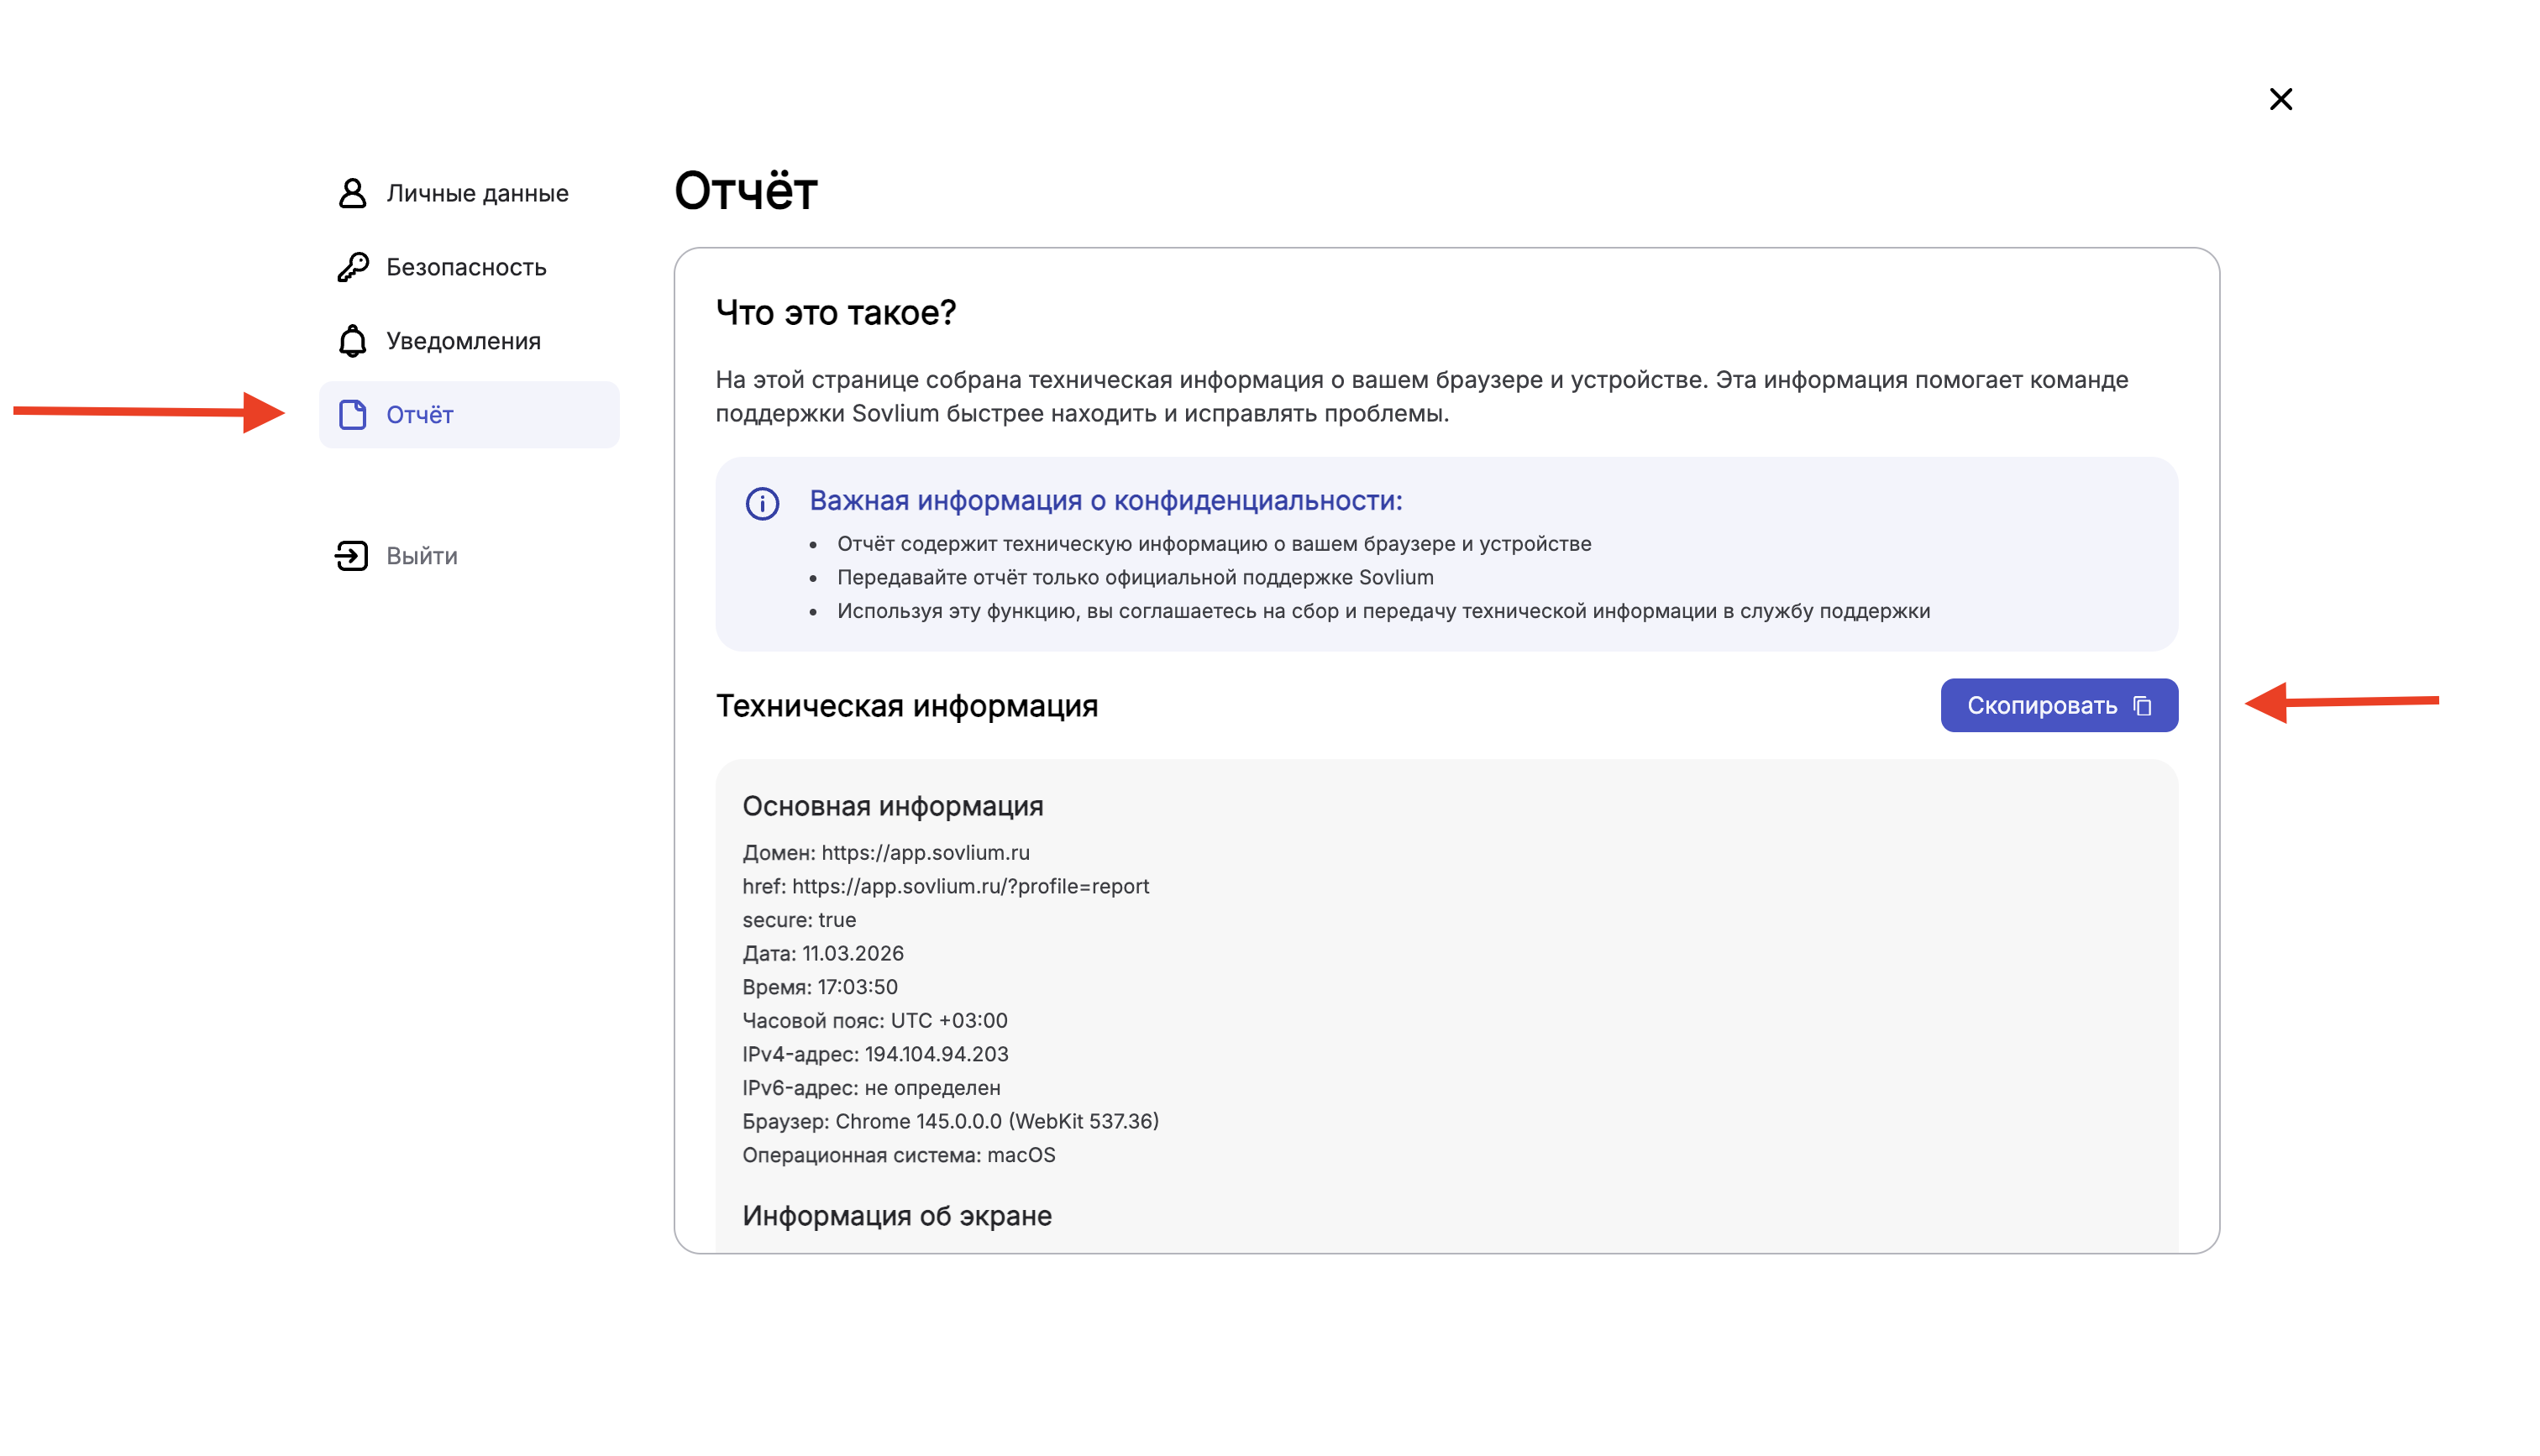The image size is (2540, 1456).
Task: Click the href line with ?profile=report
Action: 970,886
